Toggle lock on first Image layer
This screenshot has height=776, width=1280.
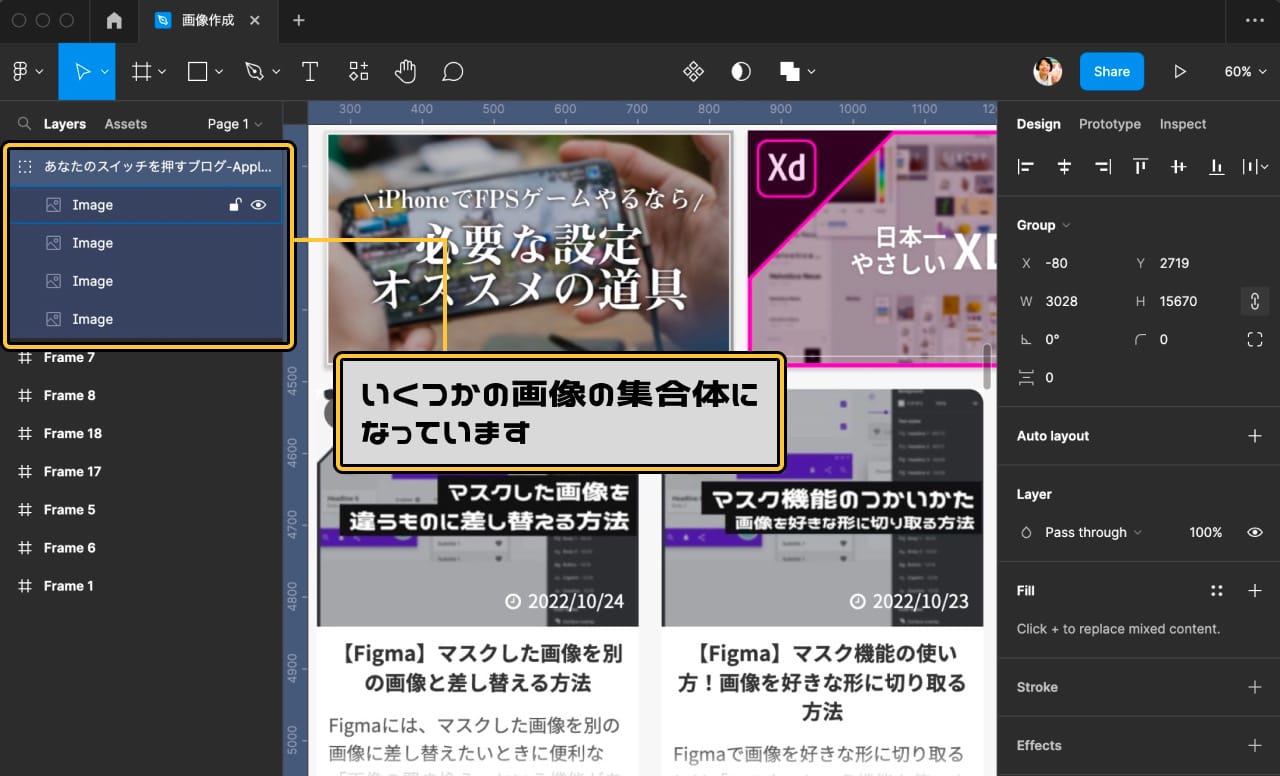[x=234, y=205]
